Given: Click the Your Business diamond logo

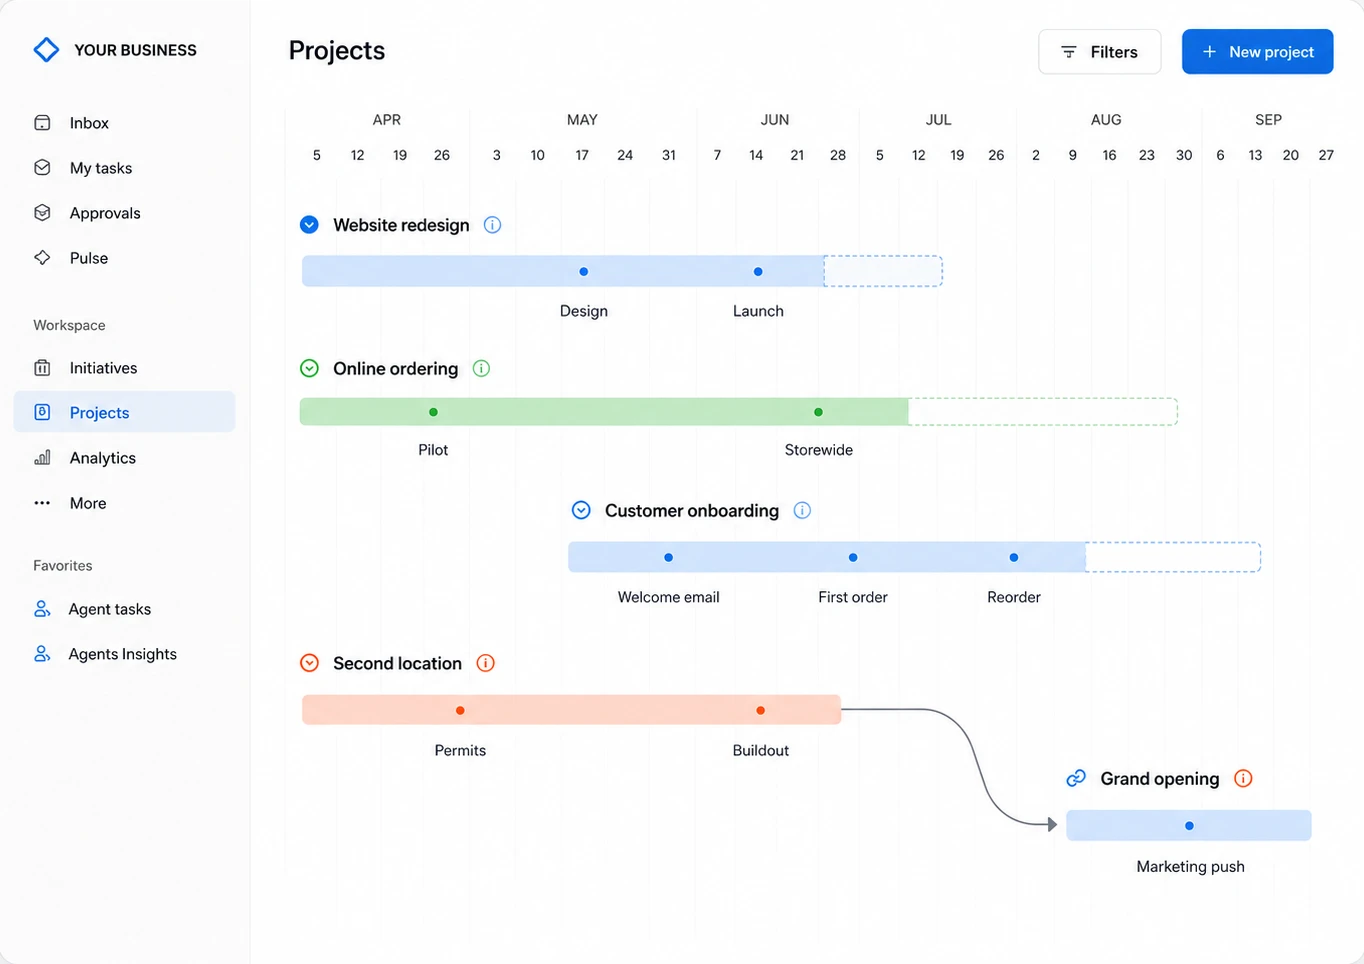Looking at the screenshot, I should [x=46, y=50].
